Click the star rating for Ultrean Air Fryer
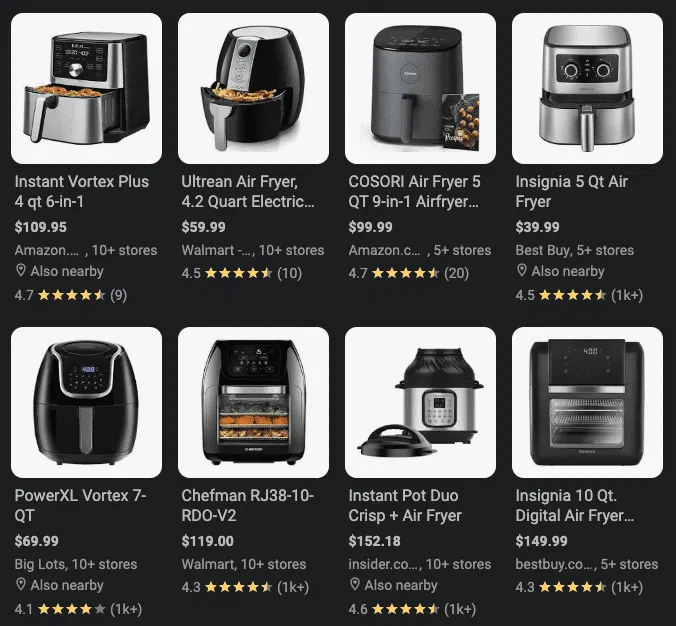676x626 pixels. click(x=238, y=273)
